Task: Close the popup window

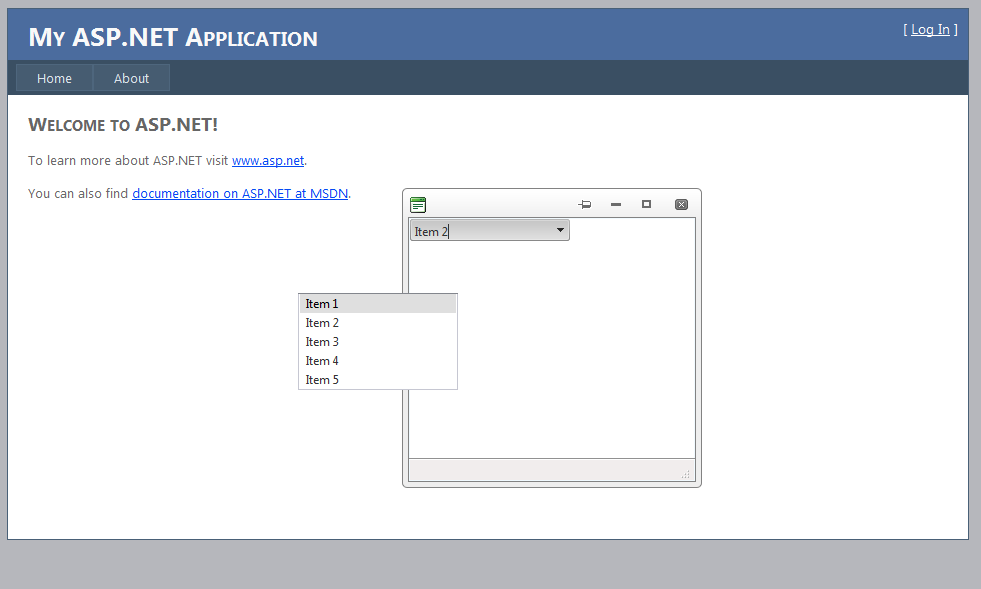Action: point(681,205)
